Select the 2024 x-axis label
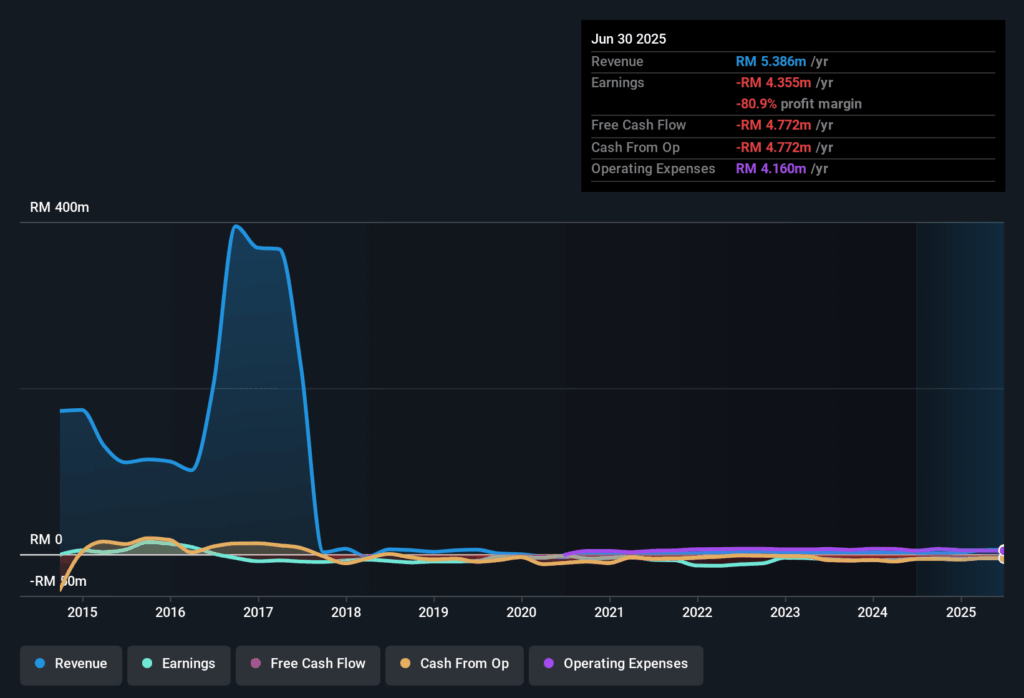The width and height of the screenshot is (1024, 698). pyautogui.click(x=873, y=611)
